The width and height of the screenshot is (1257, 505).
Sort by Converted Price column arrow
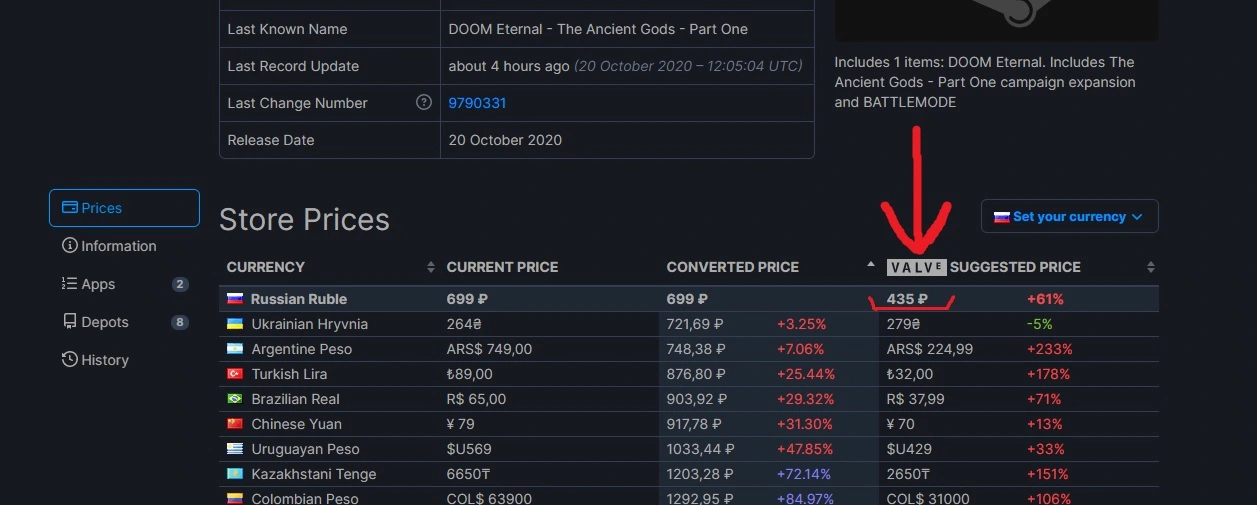(x=871, y=265)
